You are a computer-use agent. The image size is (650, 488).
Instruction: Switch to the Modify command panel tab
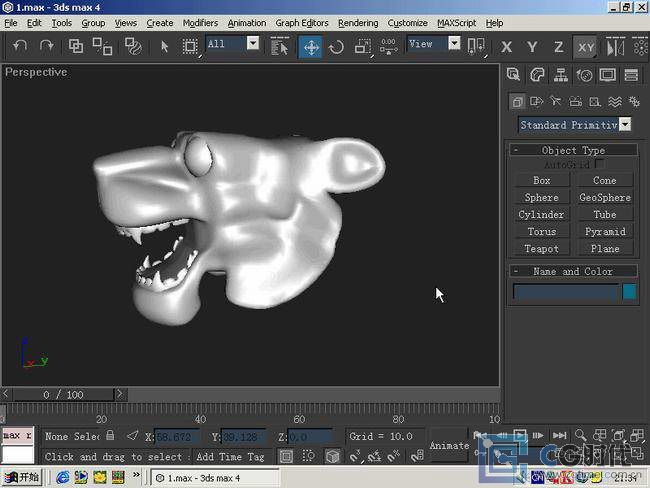pos(537,75)
